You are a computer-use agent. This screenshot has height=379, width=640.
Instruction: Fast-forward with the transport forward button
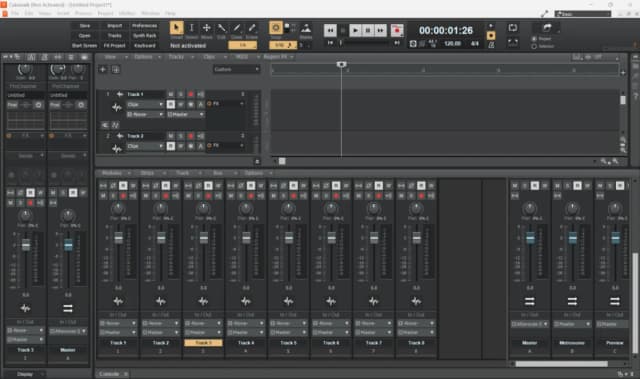point(380,31)
